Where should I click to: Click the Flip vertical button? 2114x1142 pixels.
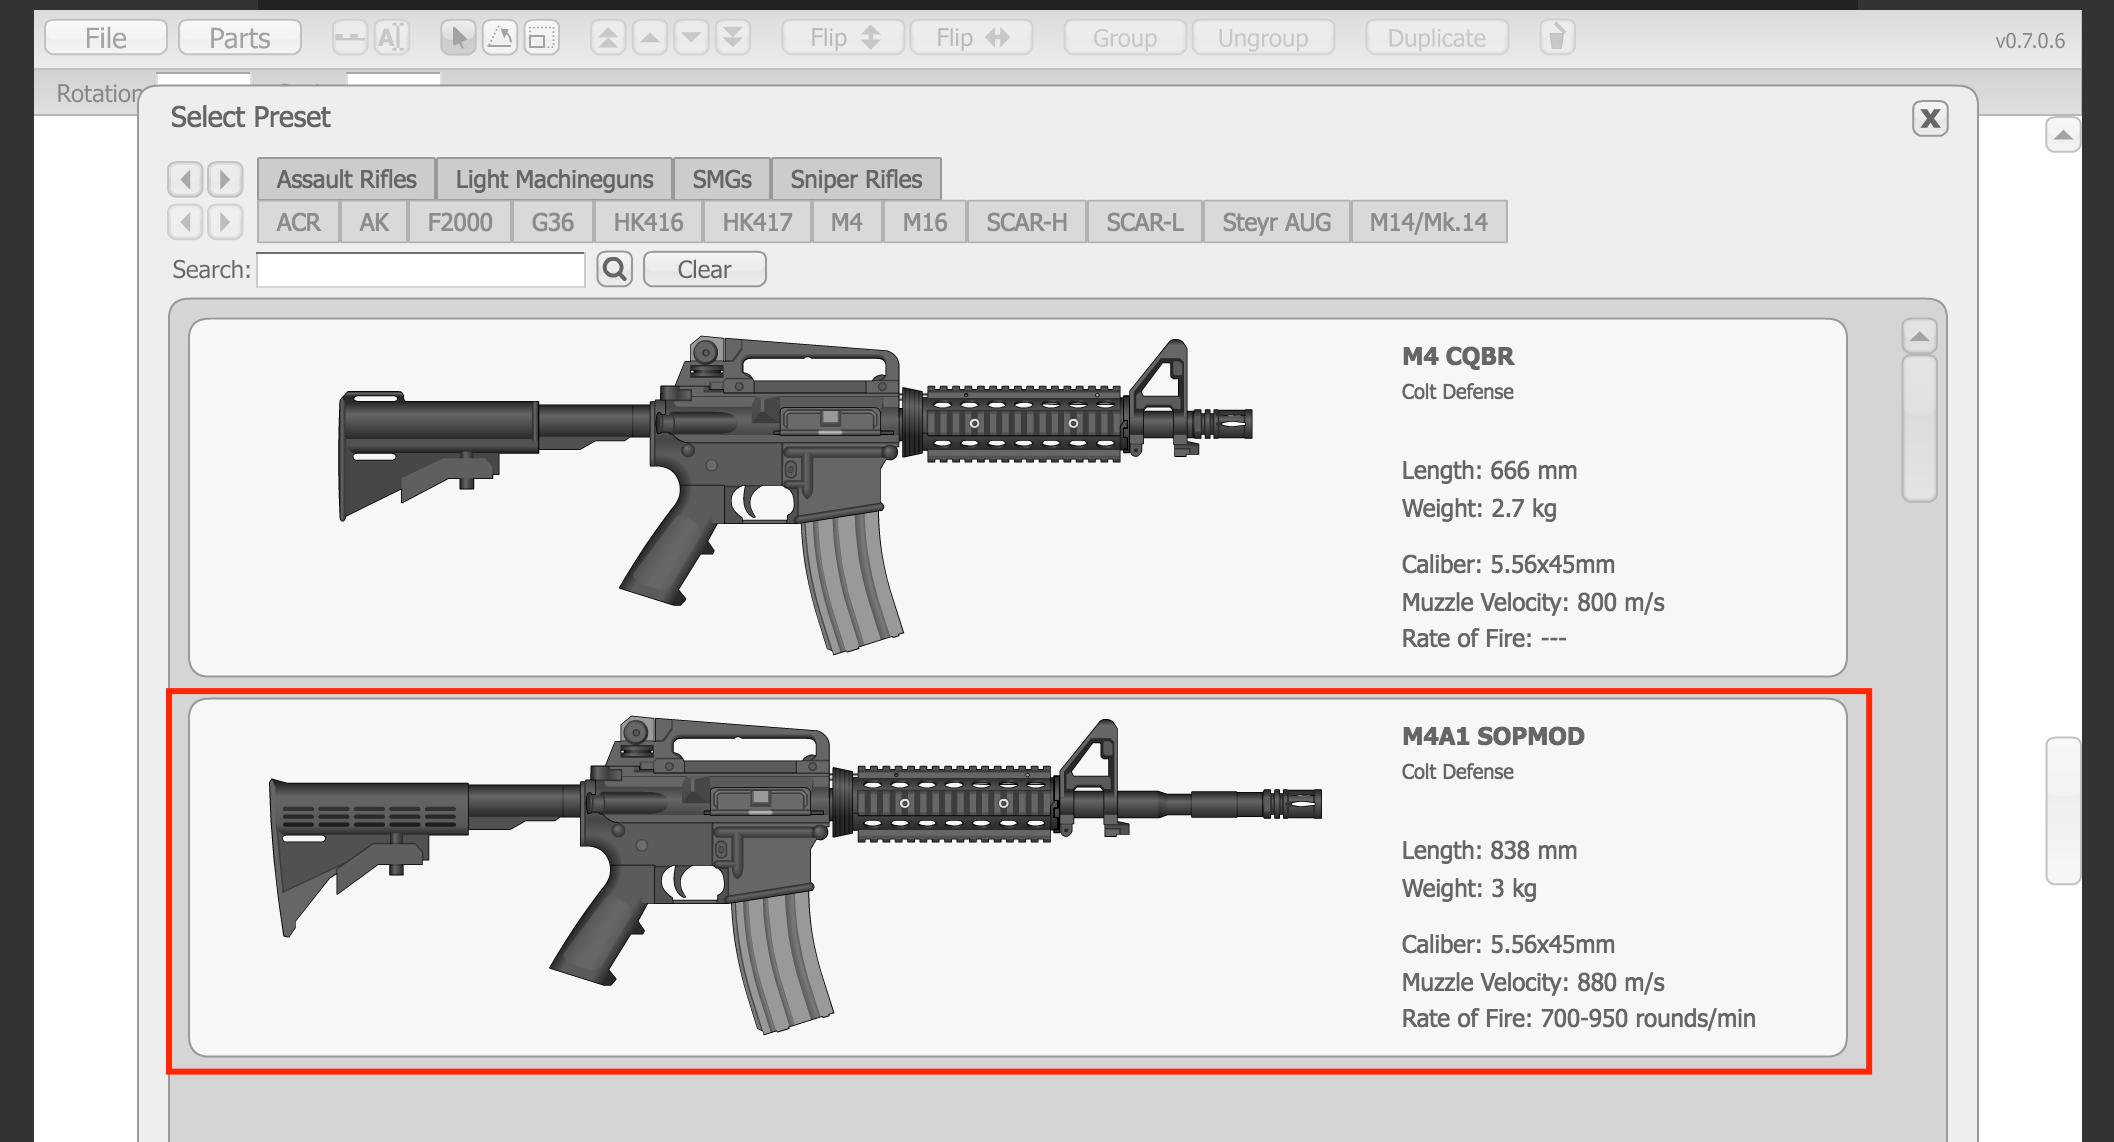[843, 38]
